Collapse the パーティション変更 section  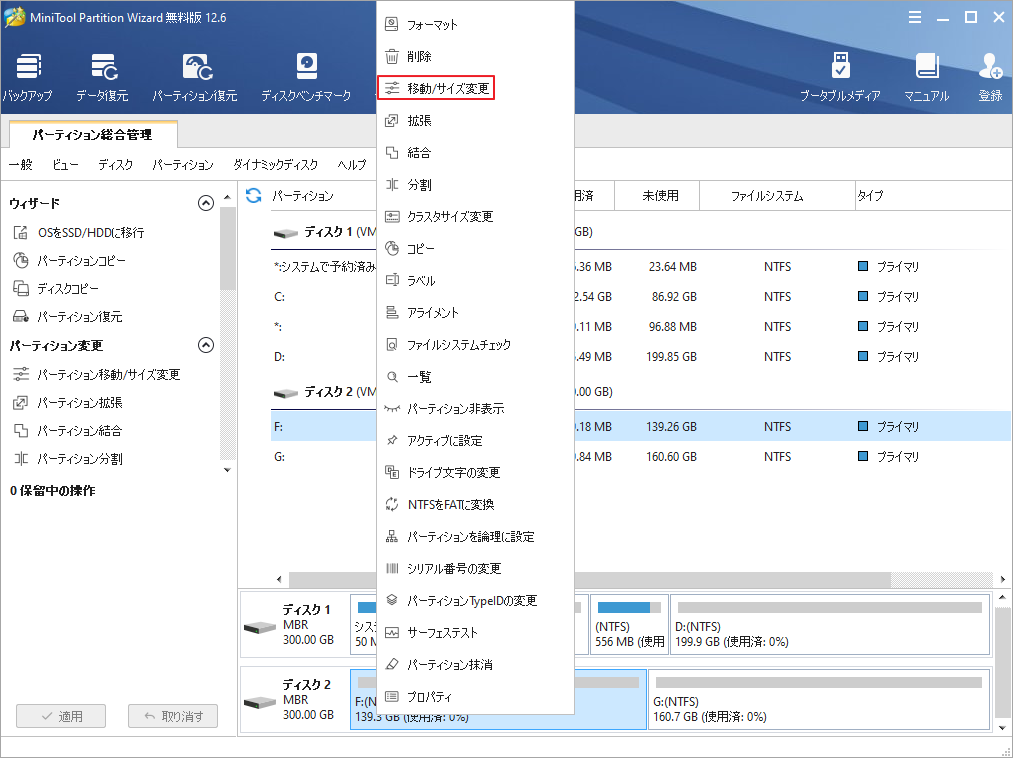tap(206, 345)
